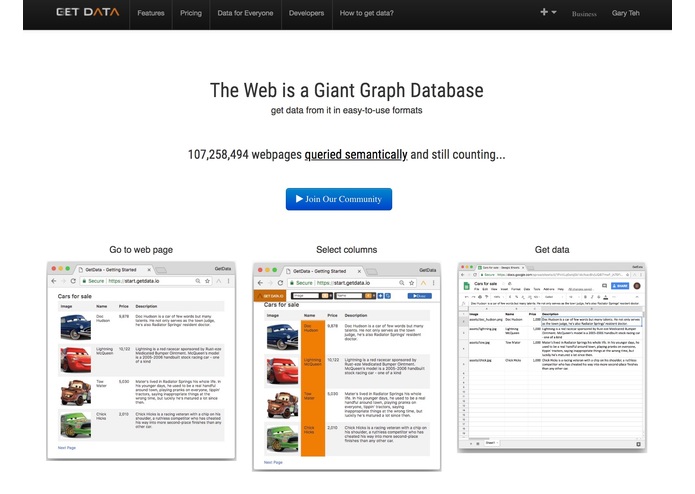The image size is (695, 494).
Task: Go to Data for Everyone
Action: tap(245, 13)
